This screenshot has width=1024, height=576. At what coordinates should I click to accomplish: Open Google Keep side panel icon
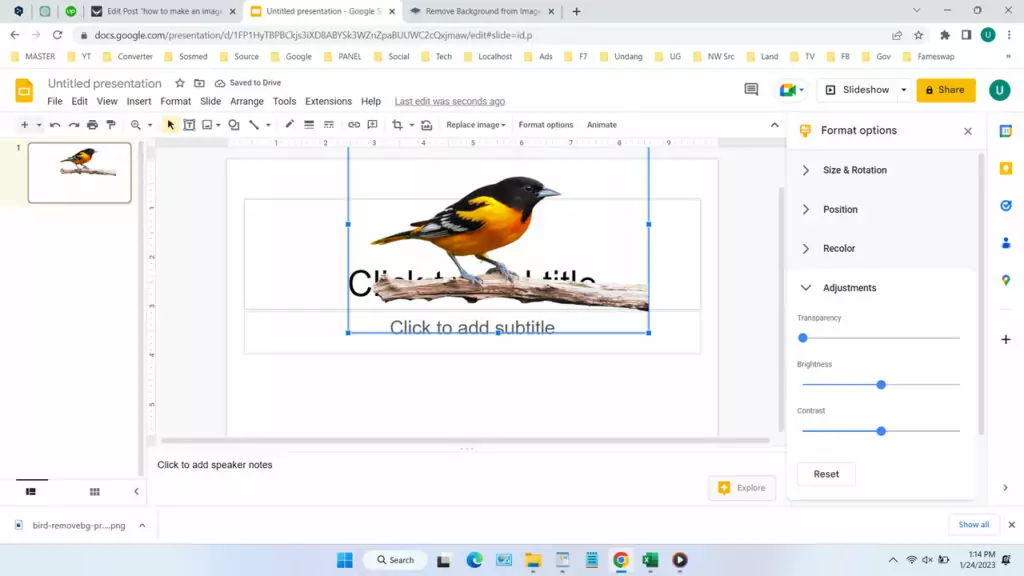[1006, 168]
